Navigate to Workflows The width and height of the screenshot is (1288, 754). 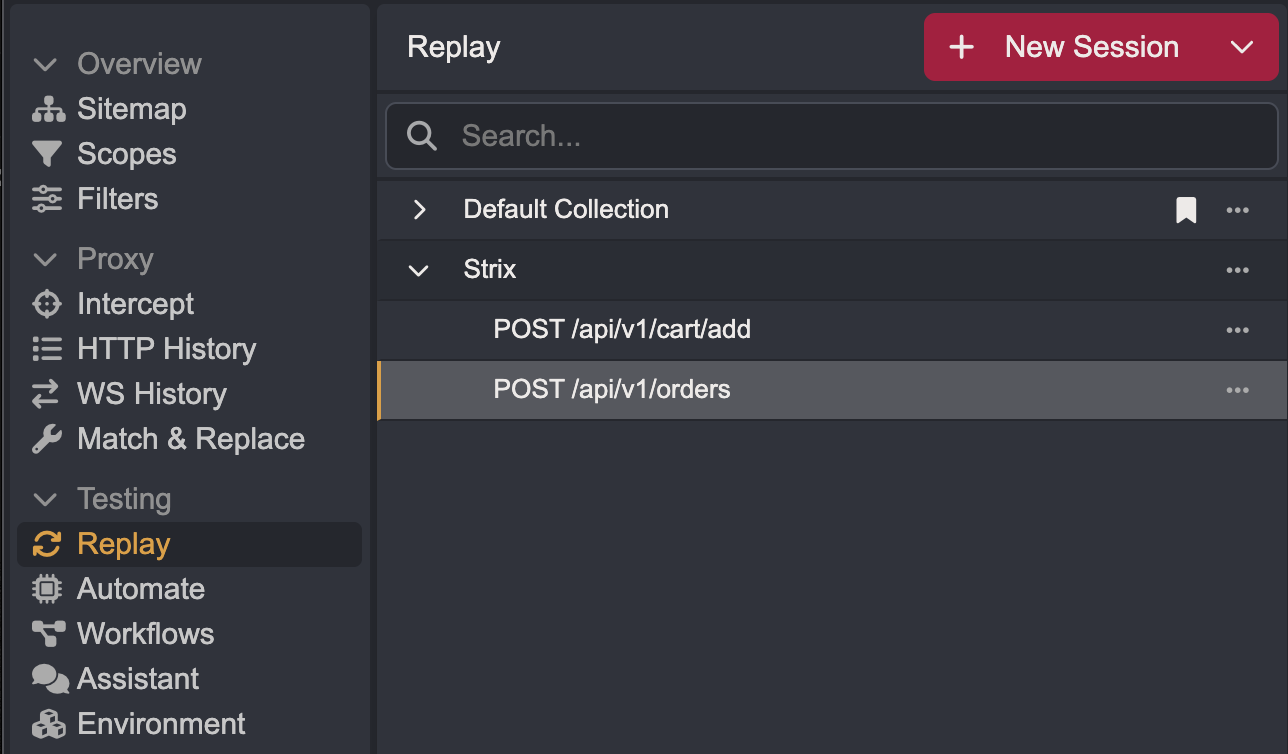(x=146, y=634)
